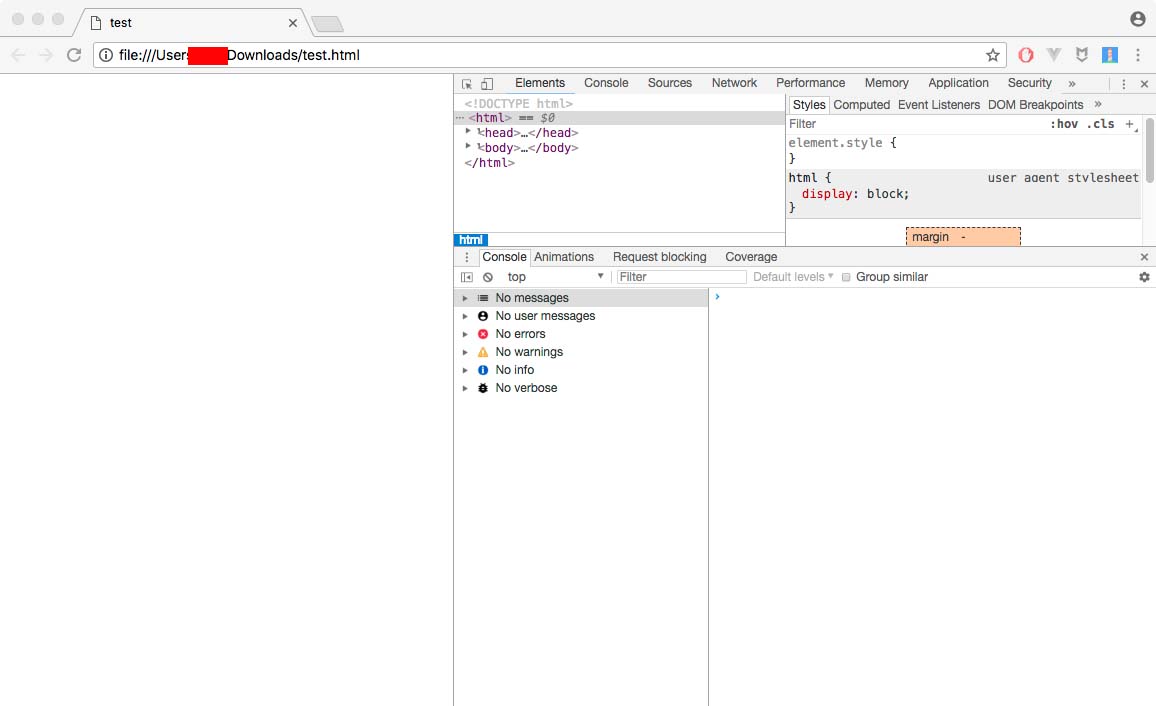Screen dimensions: 1156x706
Task: Expand the No errors message group
Action: (465, 334)
